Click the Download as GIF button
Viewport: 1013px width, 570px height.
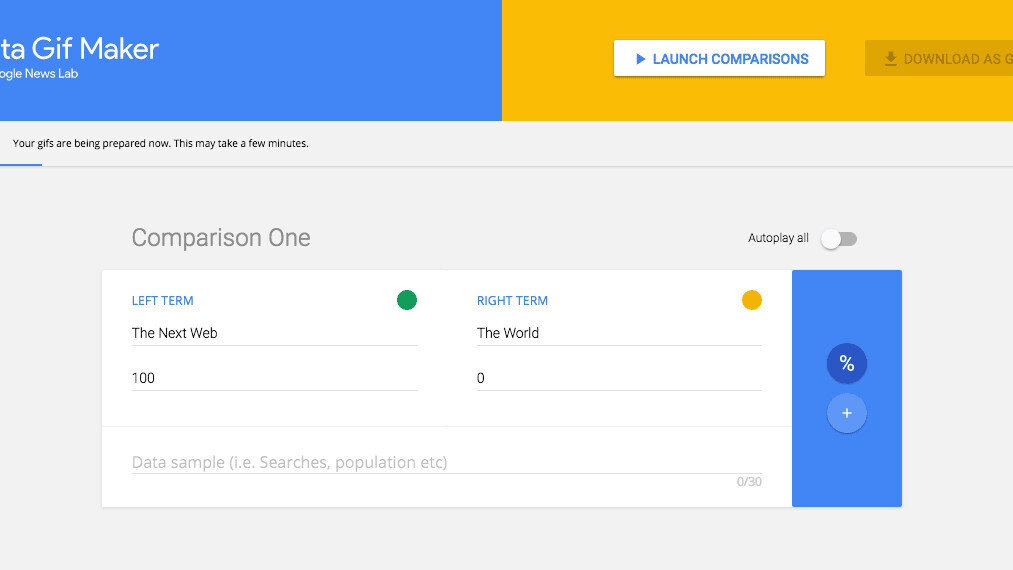tap(940, 59)
